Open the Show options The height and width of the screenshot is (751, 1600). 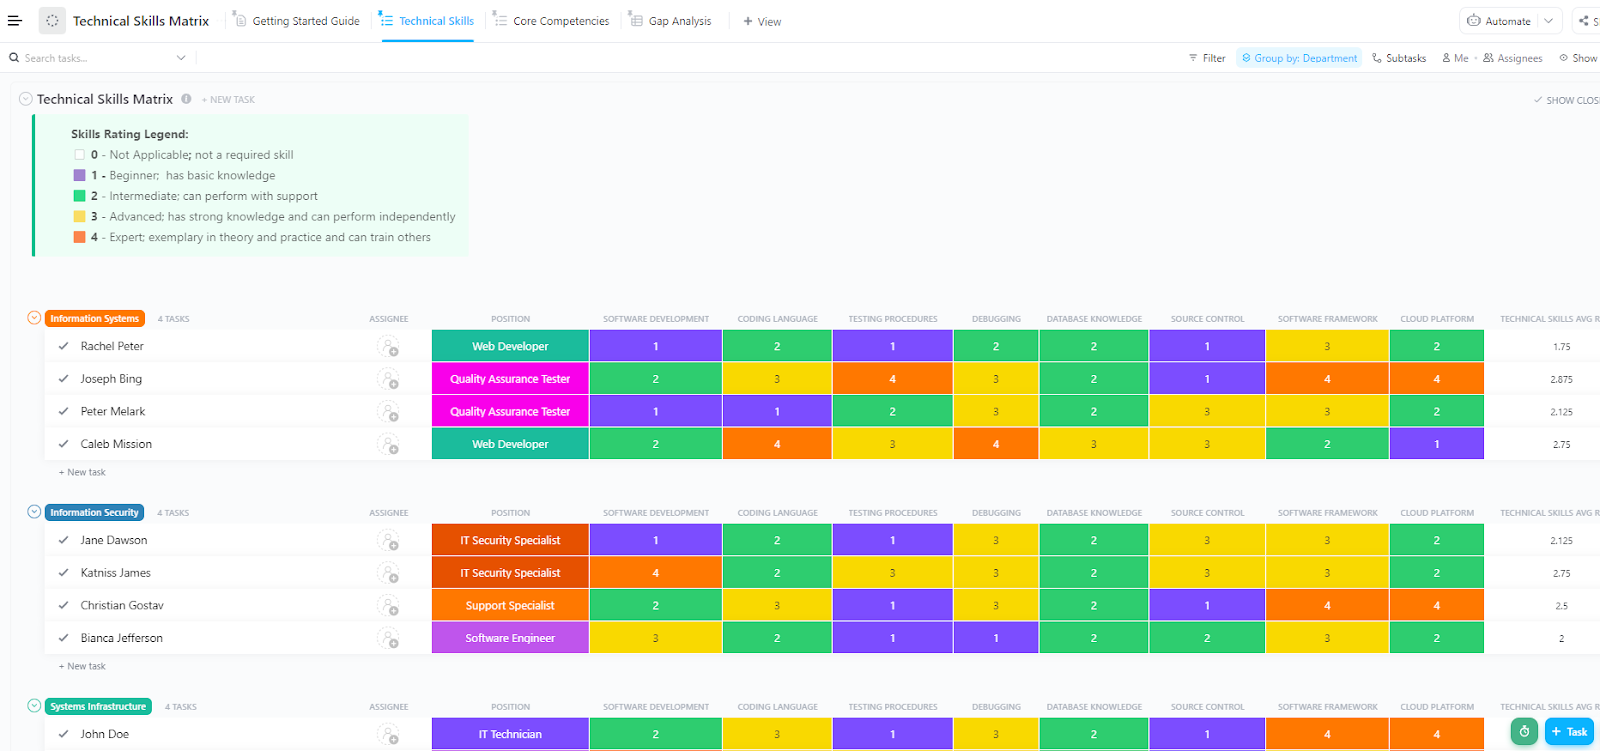pyautogui.click(x=1578, y=58)
